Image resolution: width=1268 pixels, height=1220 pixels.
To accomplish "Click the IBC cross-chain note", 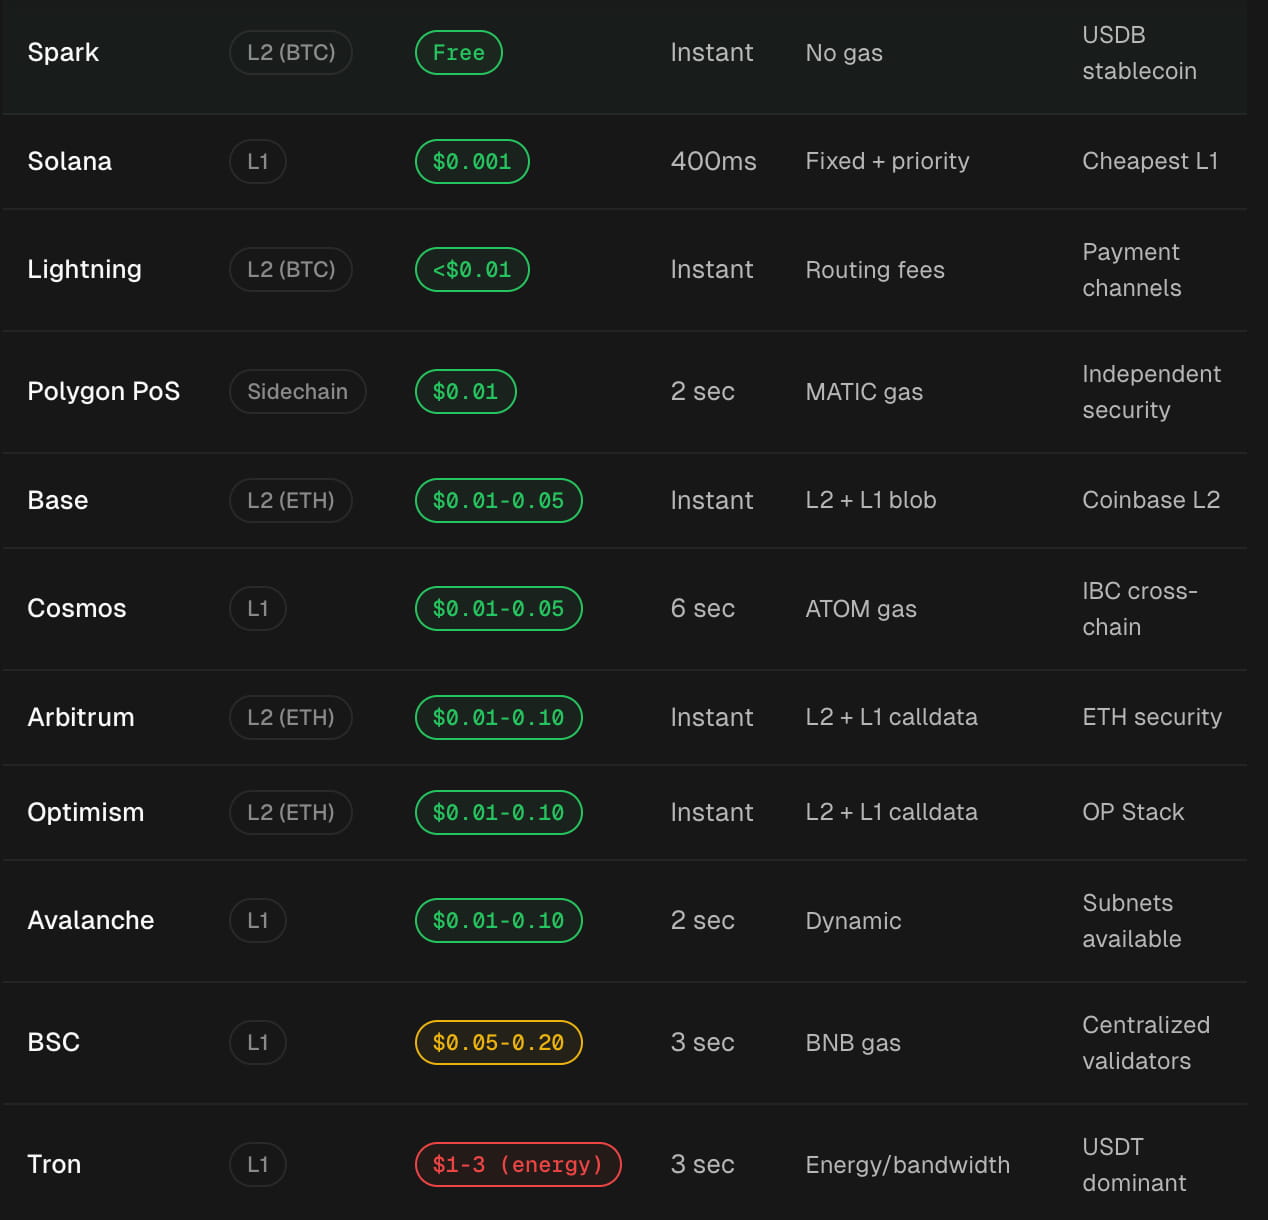I will click(x=1139, y=609).
